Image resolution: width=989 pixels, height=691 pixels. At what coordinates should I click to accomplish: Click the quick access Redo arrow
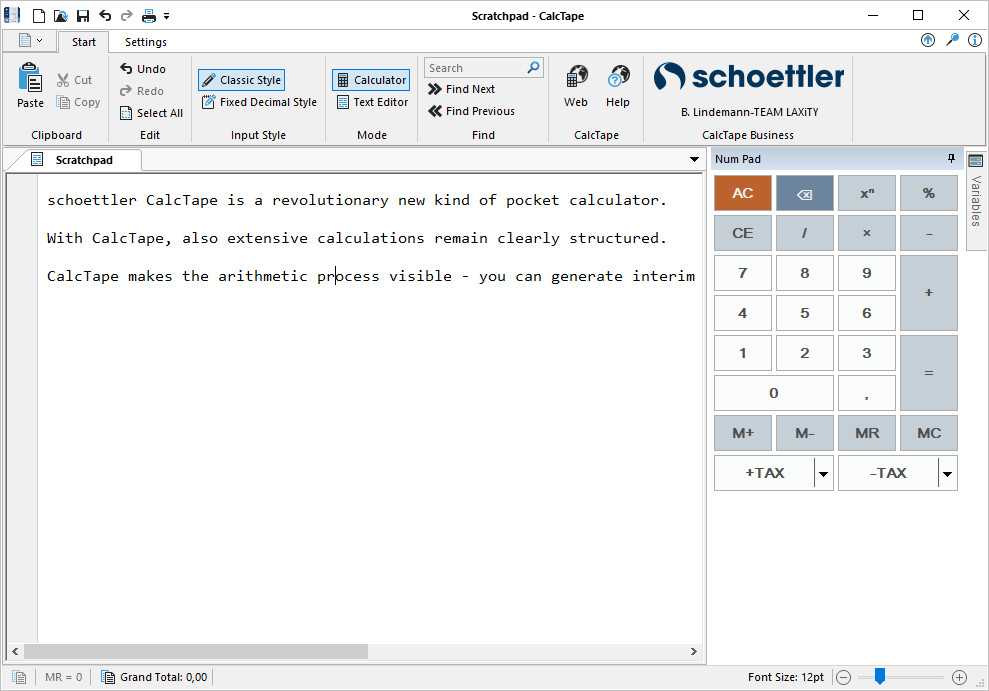[127, 15]
